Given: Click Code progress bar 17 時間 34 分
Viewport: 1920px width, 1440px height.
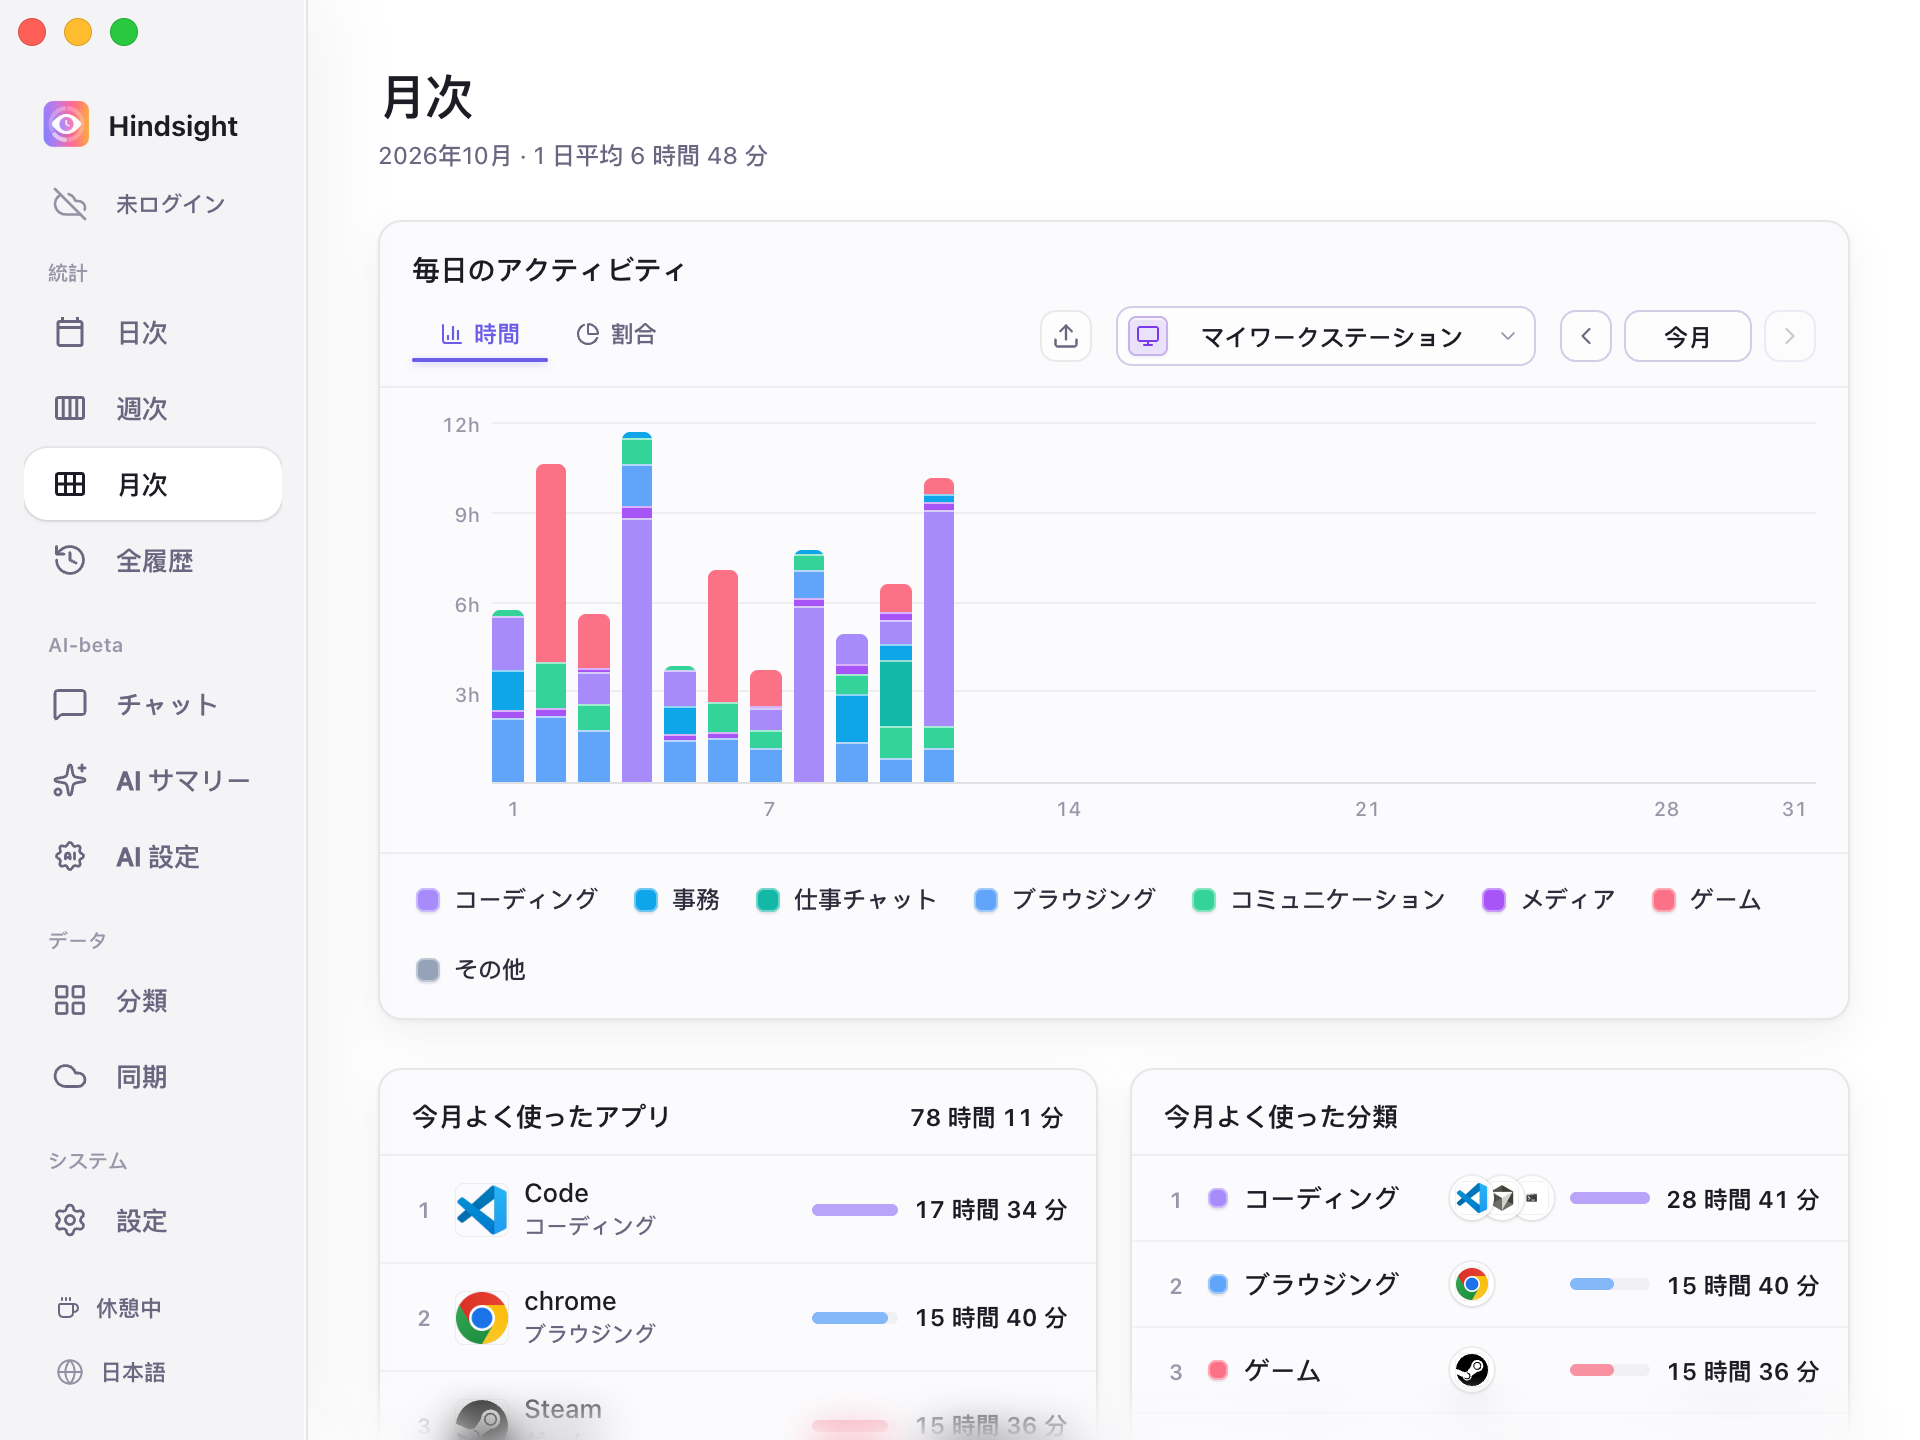Looking at the screenshot, I should [855, 1210].
